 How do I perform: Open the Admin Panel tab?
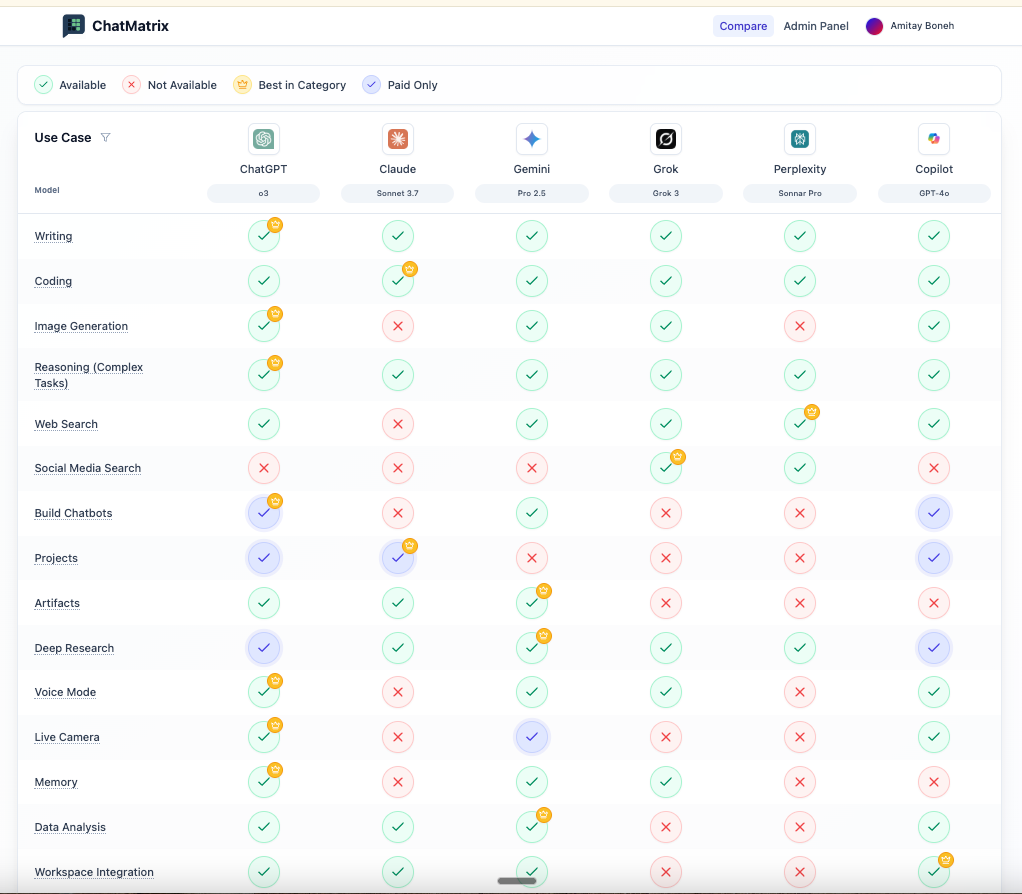(816, 26)
